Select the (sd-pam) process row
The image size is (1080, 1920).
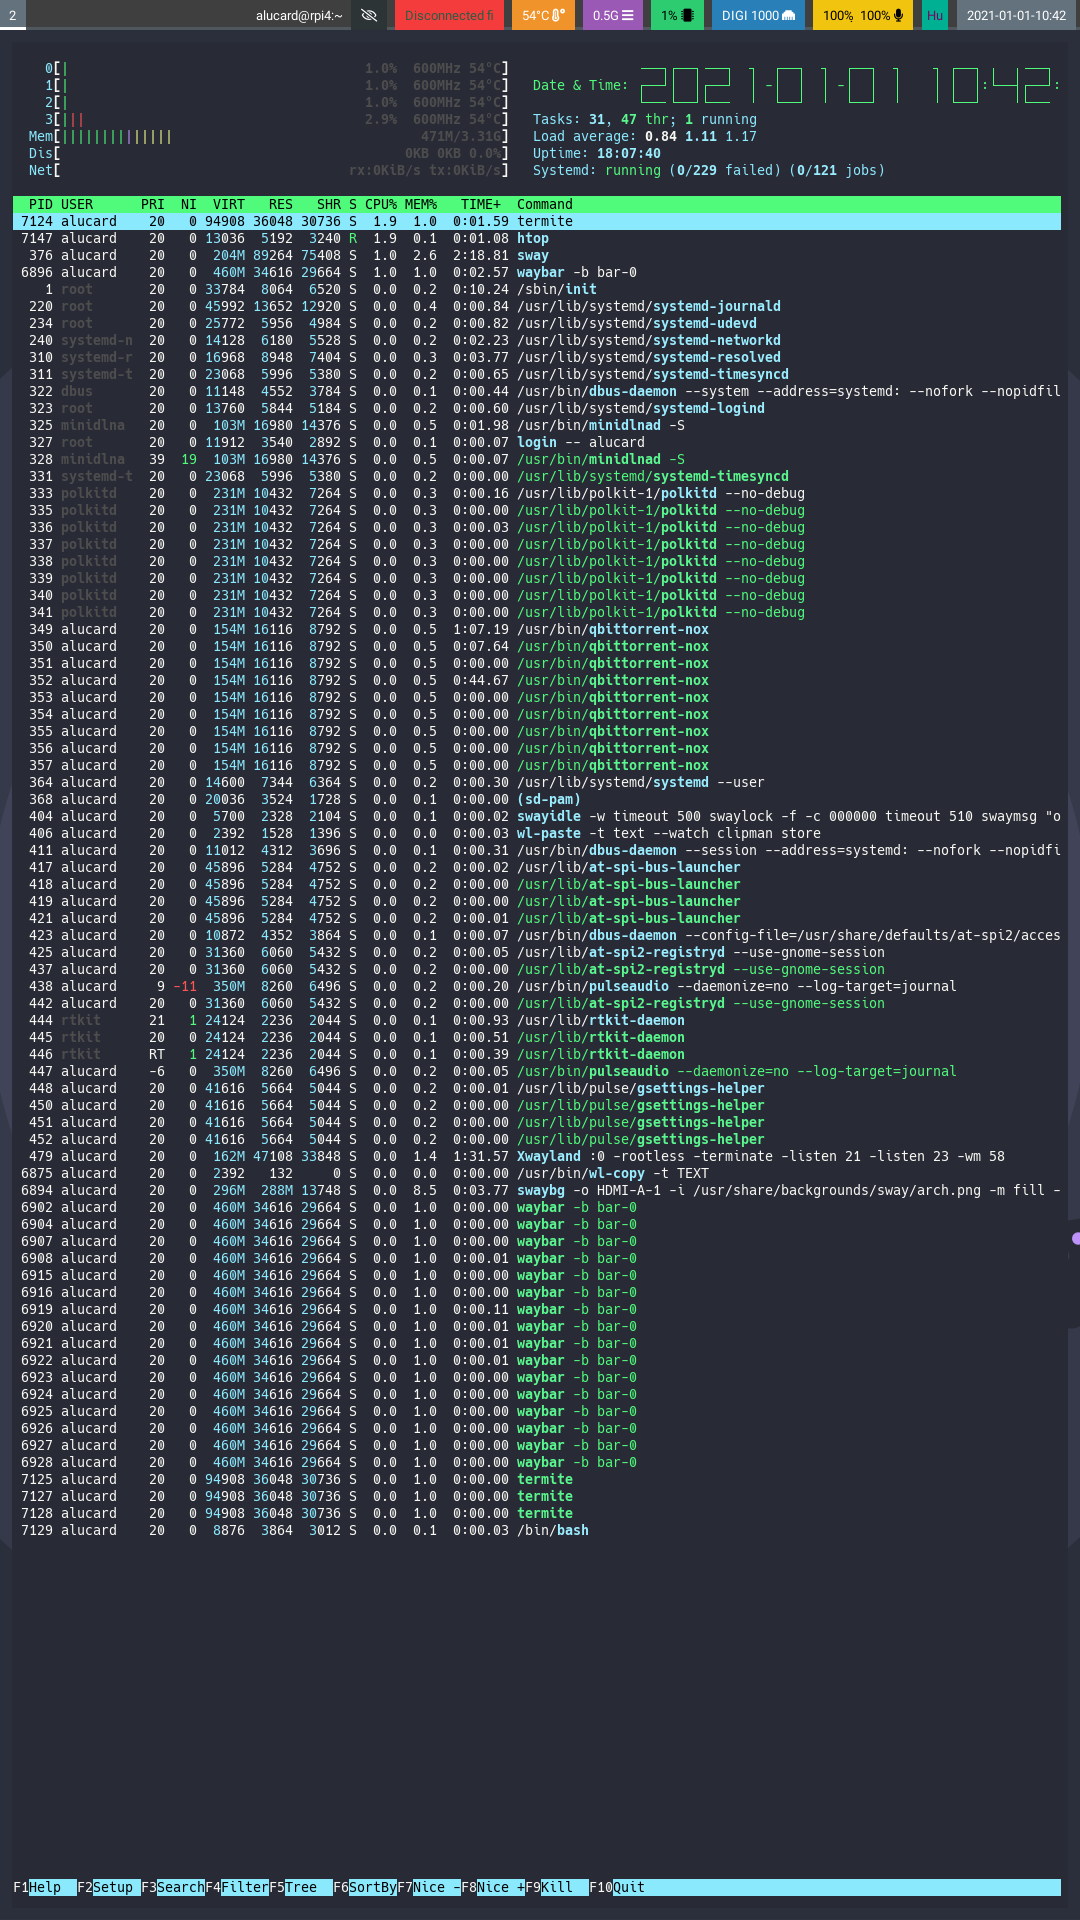click(x=537, y=799)
